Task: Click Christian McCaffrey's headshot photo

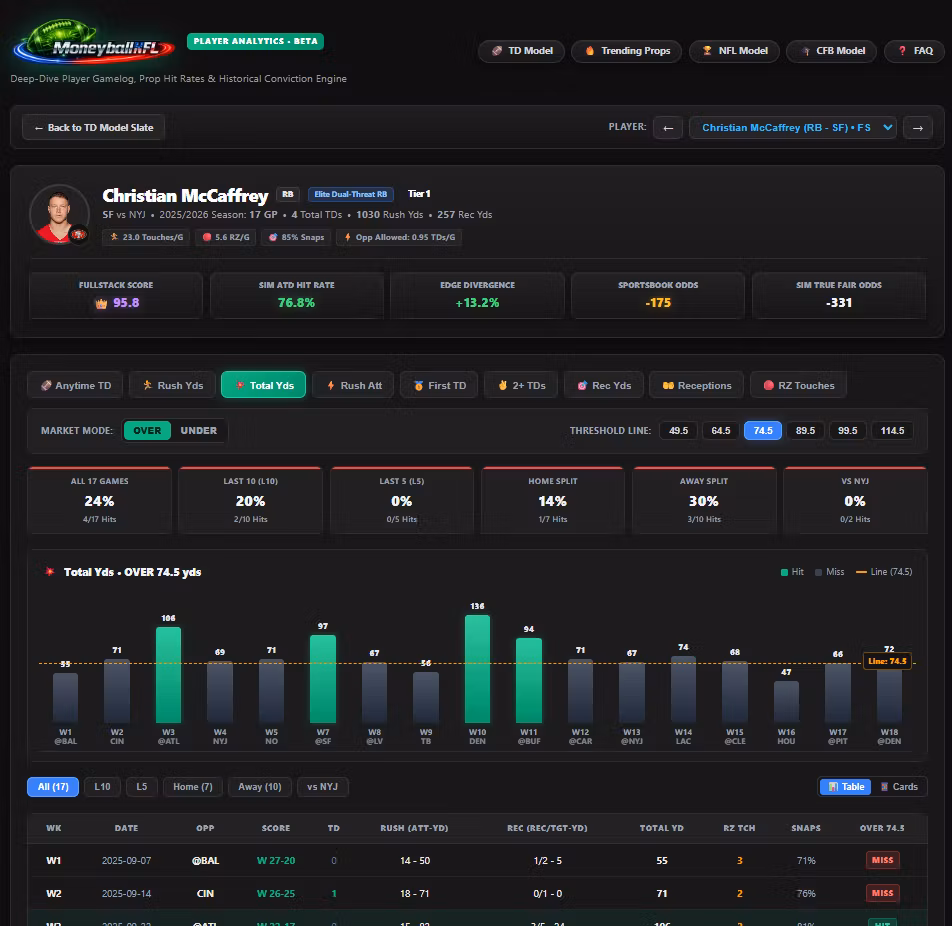Action: 59,214
